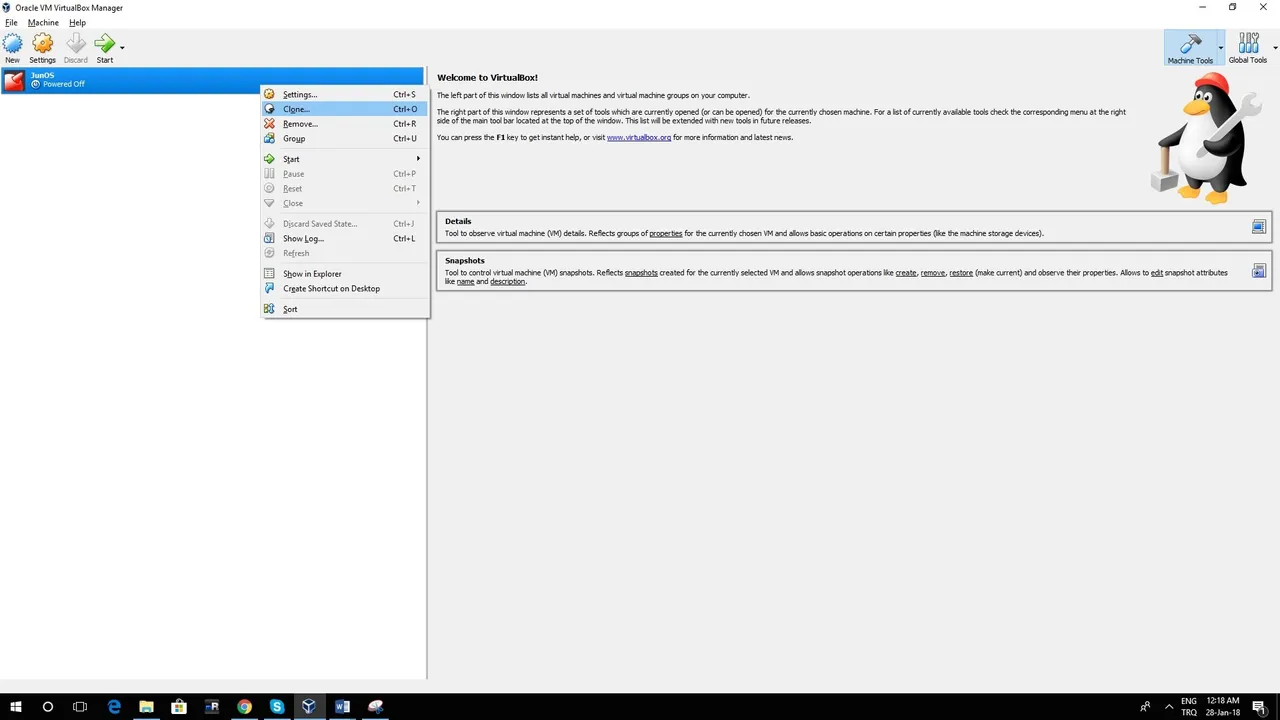Click the restore link in Snapshots description
This screenshot has width=1280, height=720.
(x=961, y=272)
